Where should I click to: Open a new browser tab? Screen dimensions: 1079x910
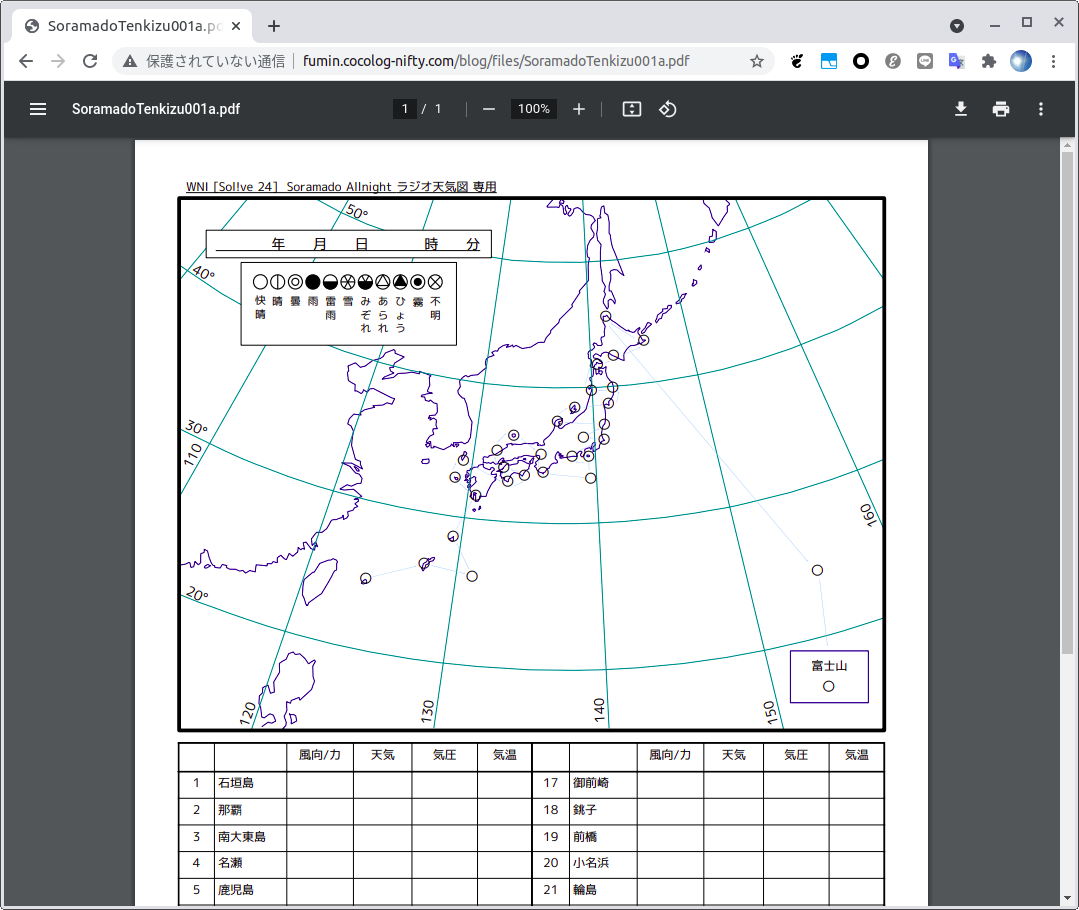274,26
